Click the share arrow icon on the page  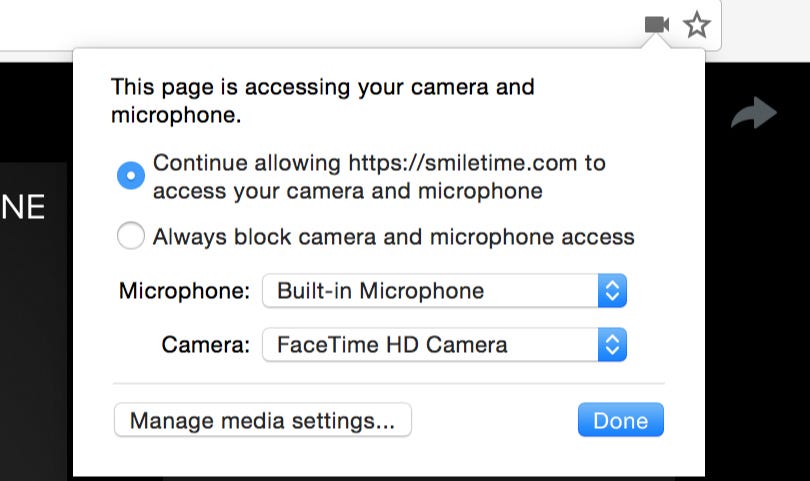pyautogui.click(x=753, y=114)
